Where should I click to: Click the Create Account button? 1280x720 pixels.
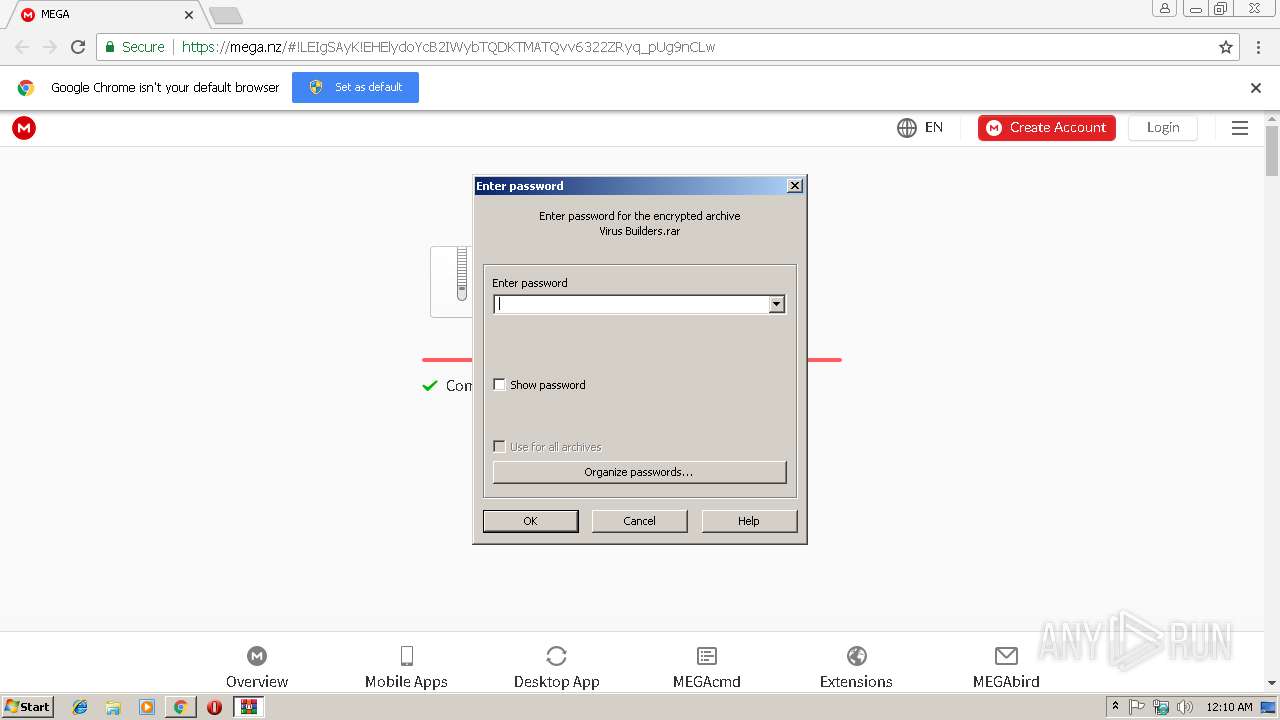[x=1047, y=128]
